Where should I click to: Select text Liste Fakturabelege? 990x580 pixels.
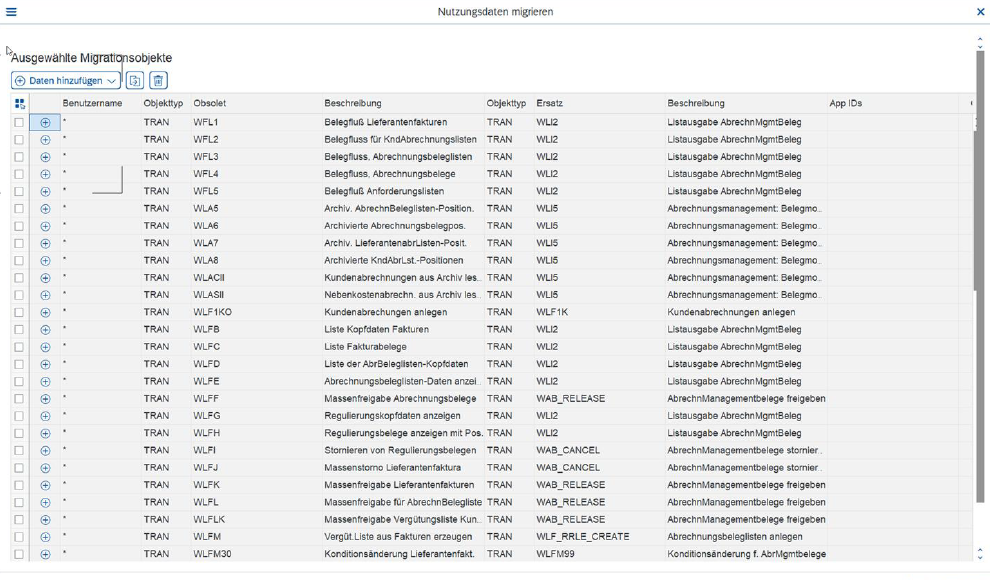tap(366, 347)
